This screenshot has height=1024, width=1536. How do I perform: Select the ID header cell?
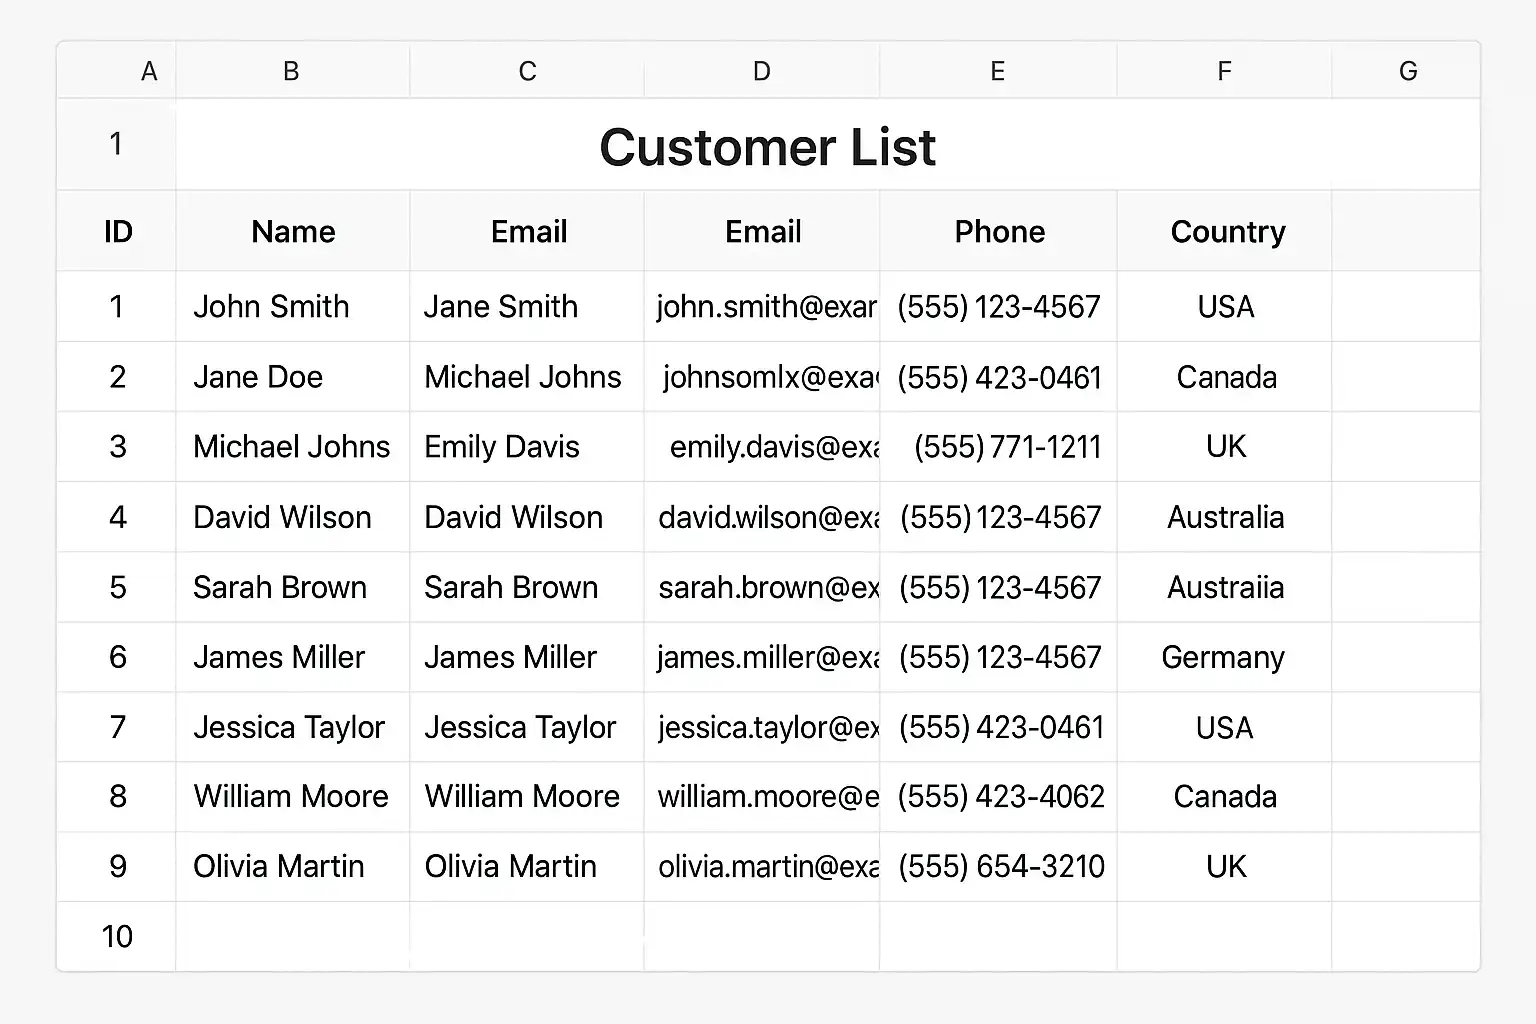coord(118,232)
